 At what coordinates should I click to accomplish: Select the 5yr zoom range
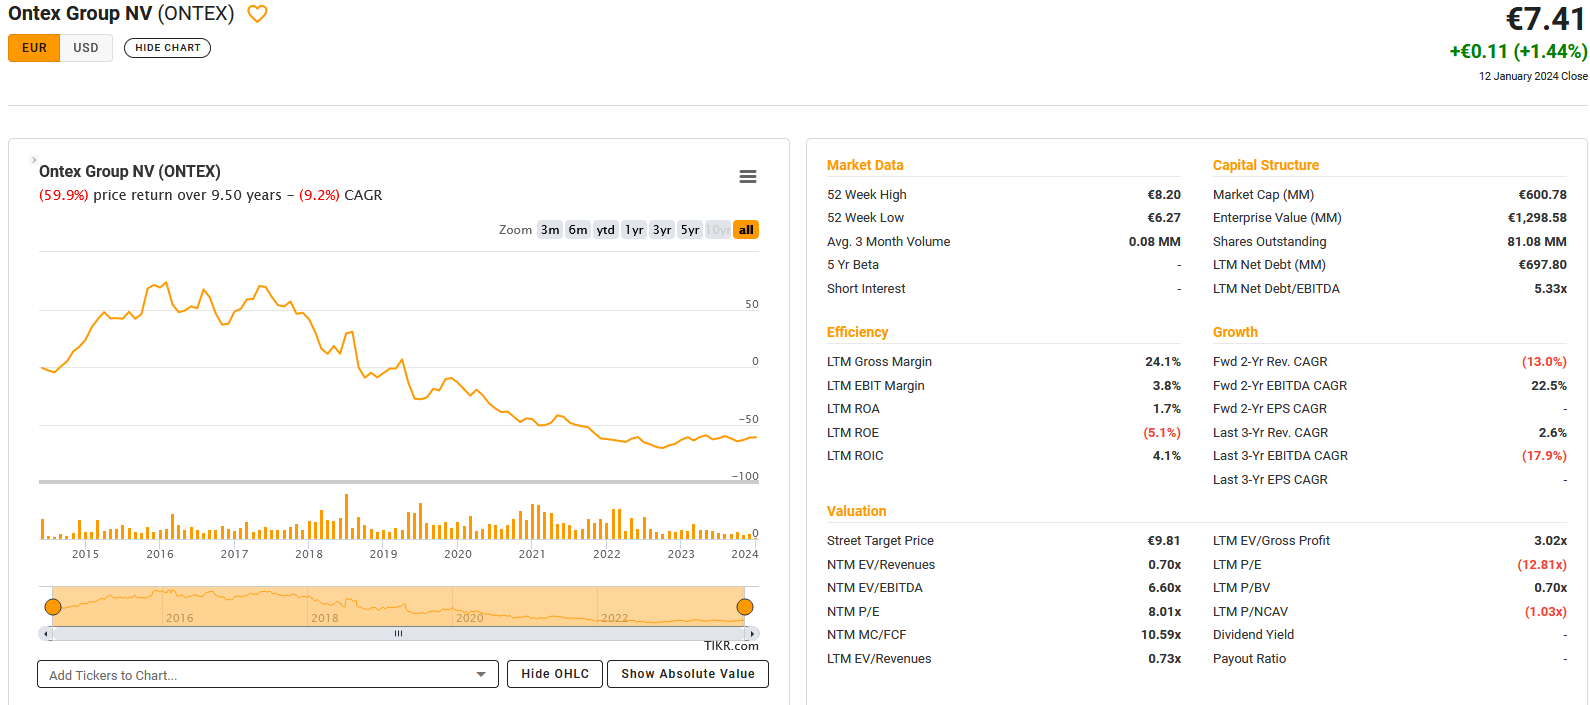pyautogui.click(x=690, y=230)
